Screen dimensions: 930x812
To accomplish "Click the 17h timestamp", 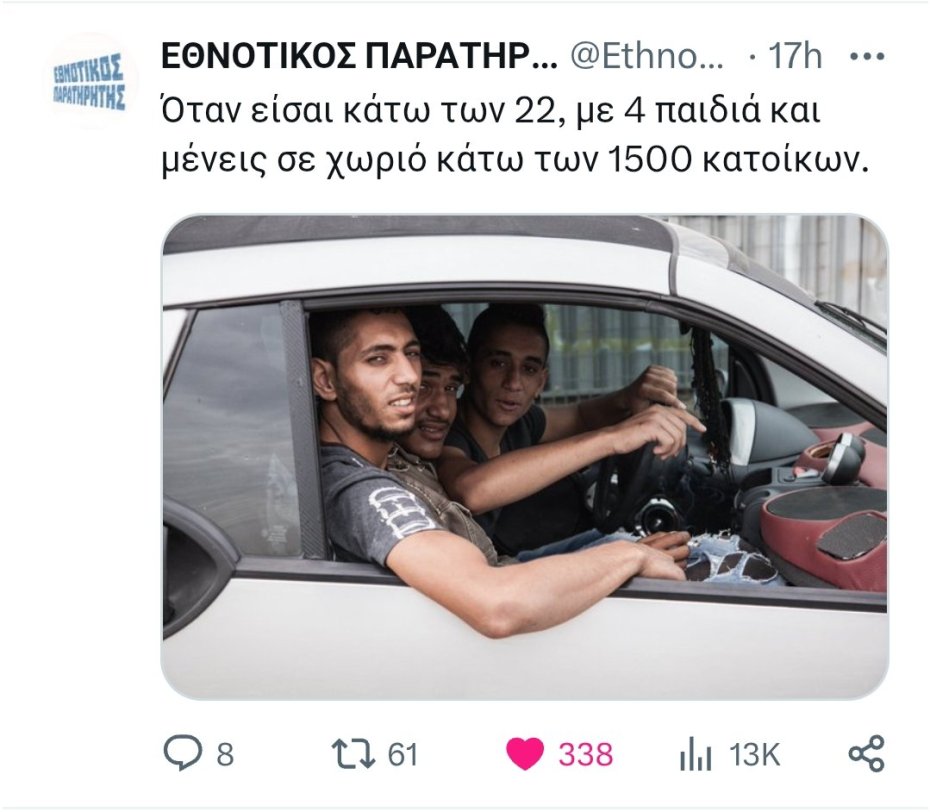I will [795, 56].
